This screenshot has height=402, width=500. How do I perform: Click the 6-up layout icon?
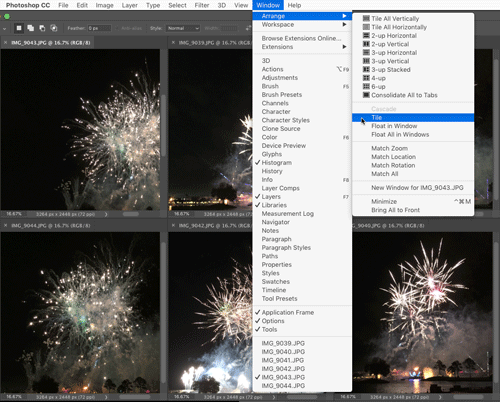366,86
